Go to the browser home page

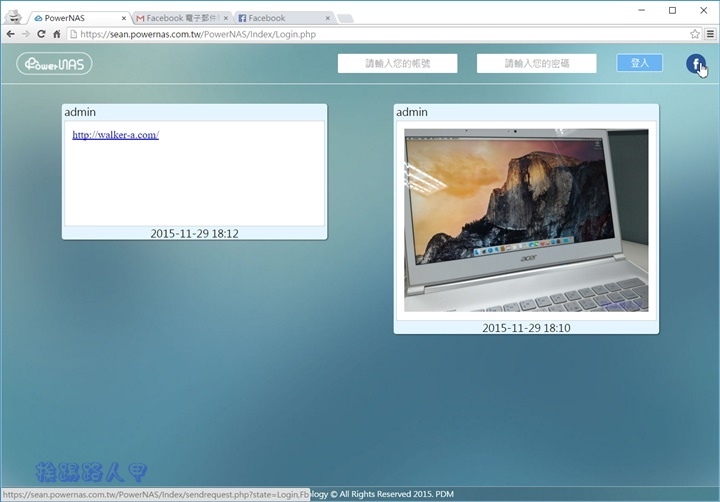click(x=57, y=34)
